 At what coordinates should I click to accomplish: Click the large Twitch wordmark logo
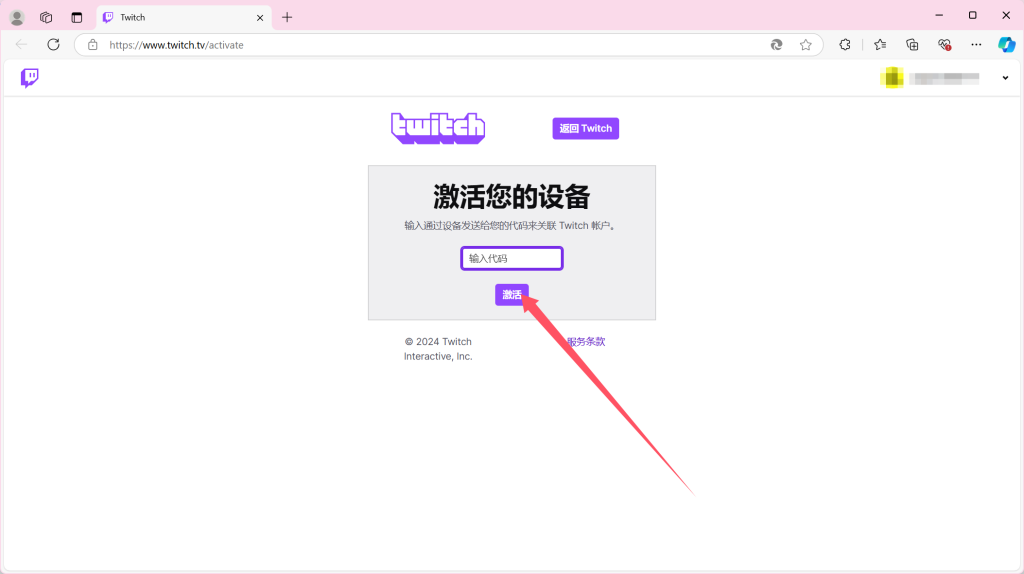pos(438,128)
